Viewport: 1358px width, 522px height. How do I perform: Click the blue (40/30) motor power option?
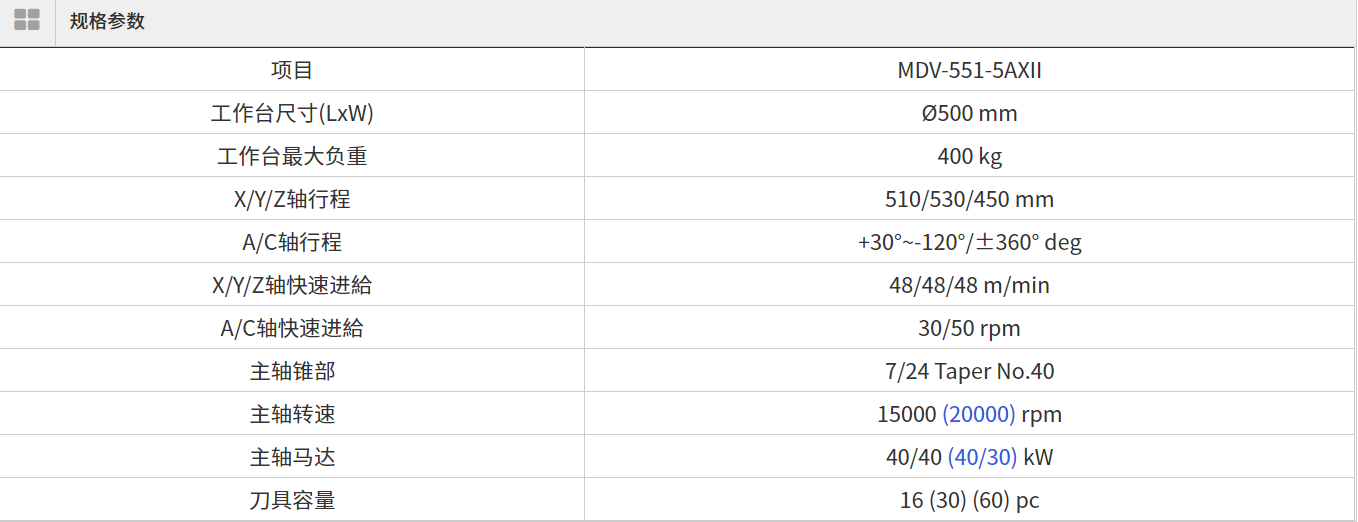pos(981,457)
